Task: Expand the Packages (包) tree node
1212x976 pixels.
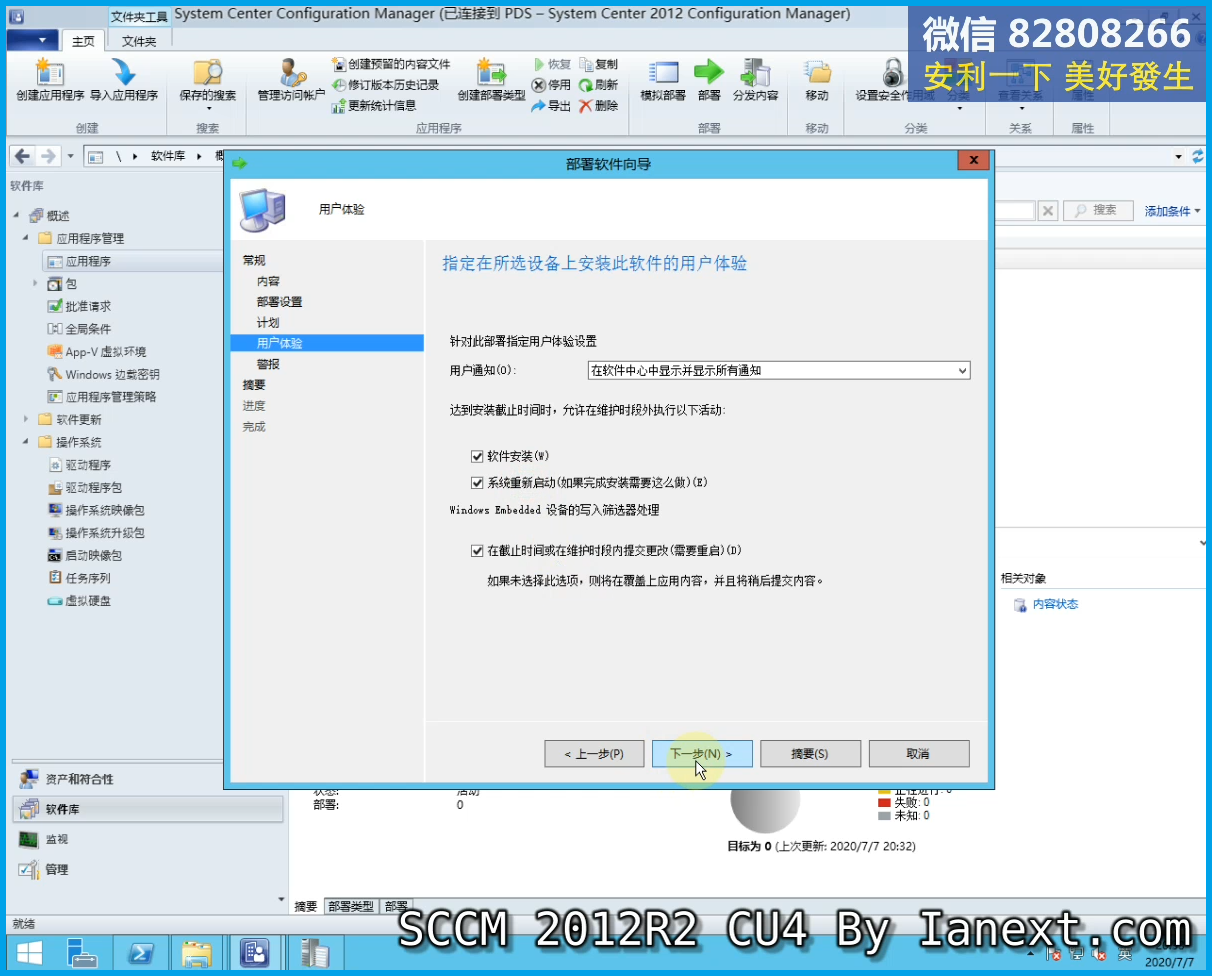Action: click(36, 284)
